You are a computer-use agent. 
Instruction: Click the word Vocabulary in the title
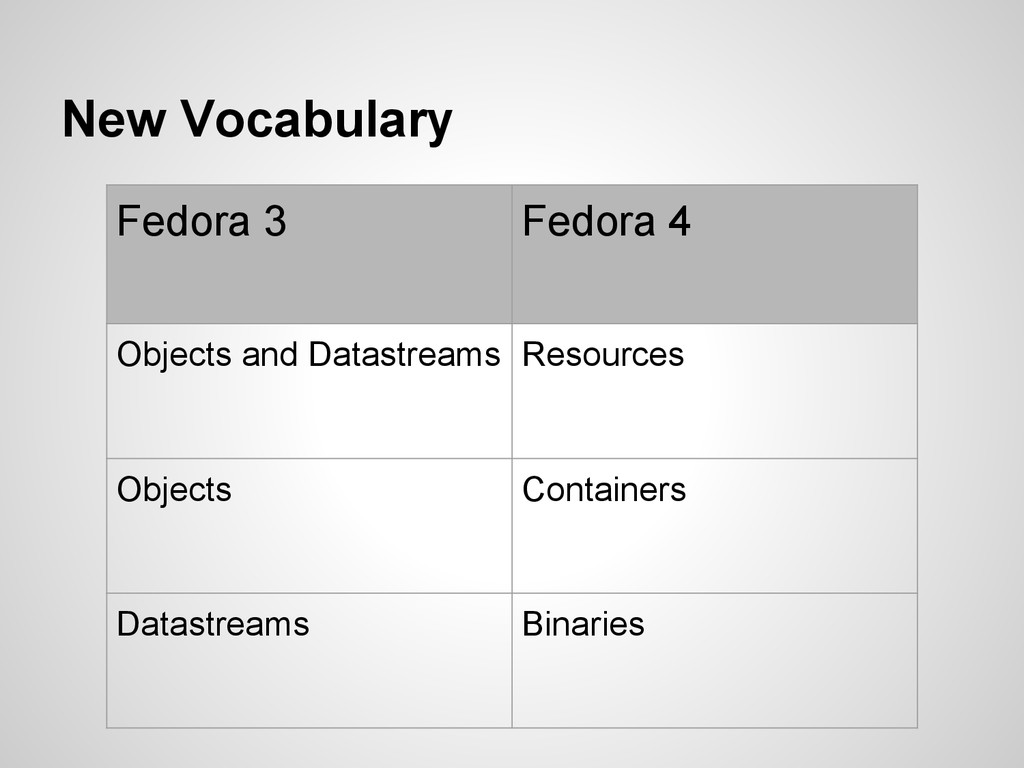coord(316,120)
